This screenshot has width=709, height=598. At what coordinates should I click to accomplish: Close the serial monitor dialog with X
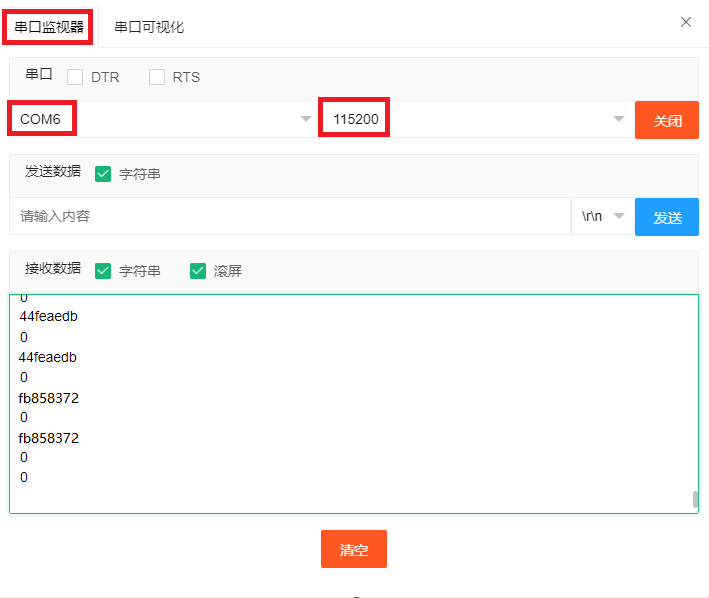(x=686, y=22)
